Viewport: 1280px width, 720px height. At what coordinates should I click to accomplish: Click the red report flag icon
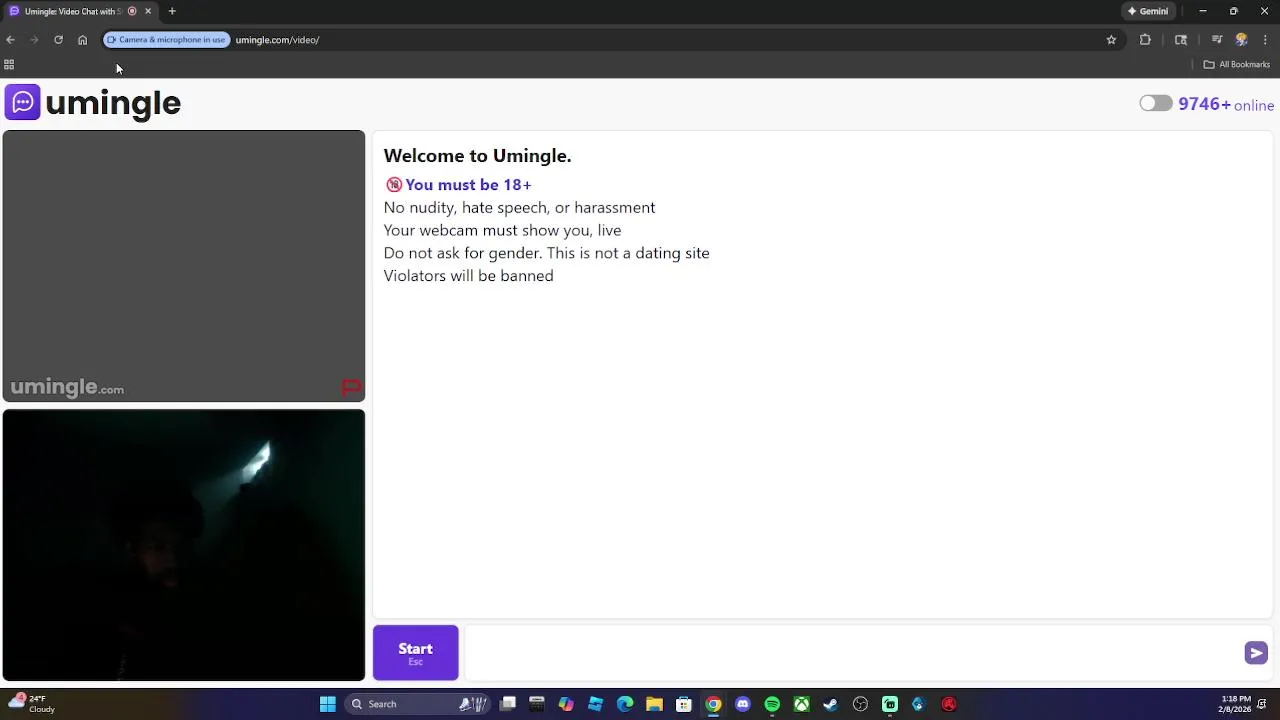click(351, 387)
